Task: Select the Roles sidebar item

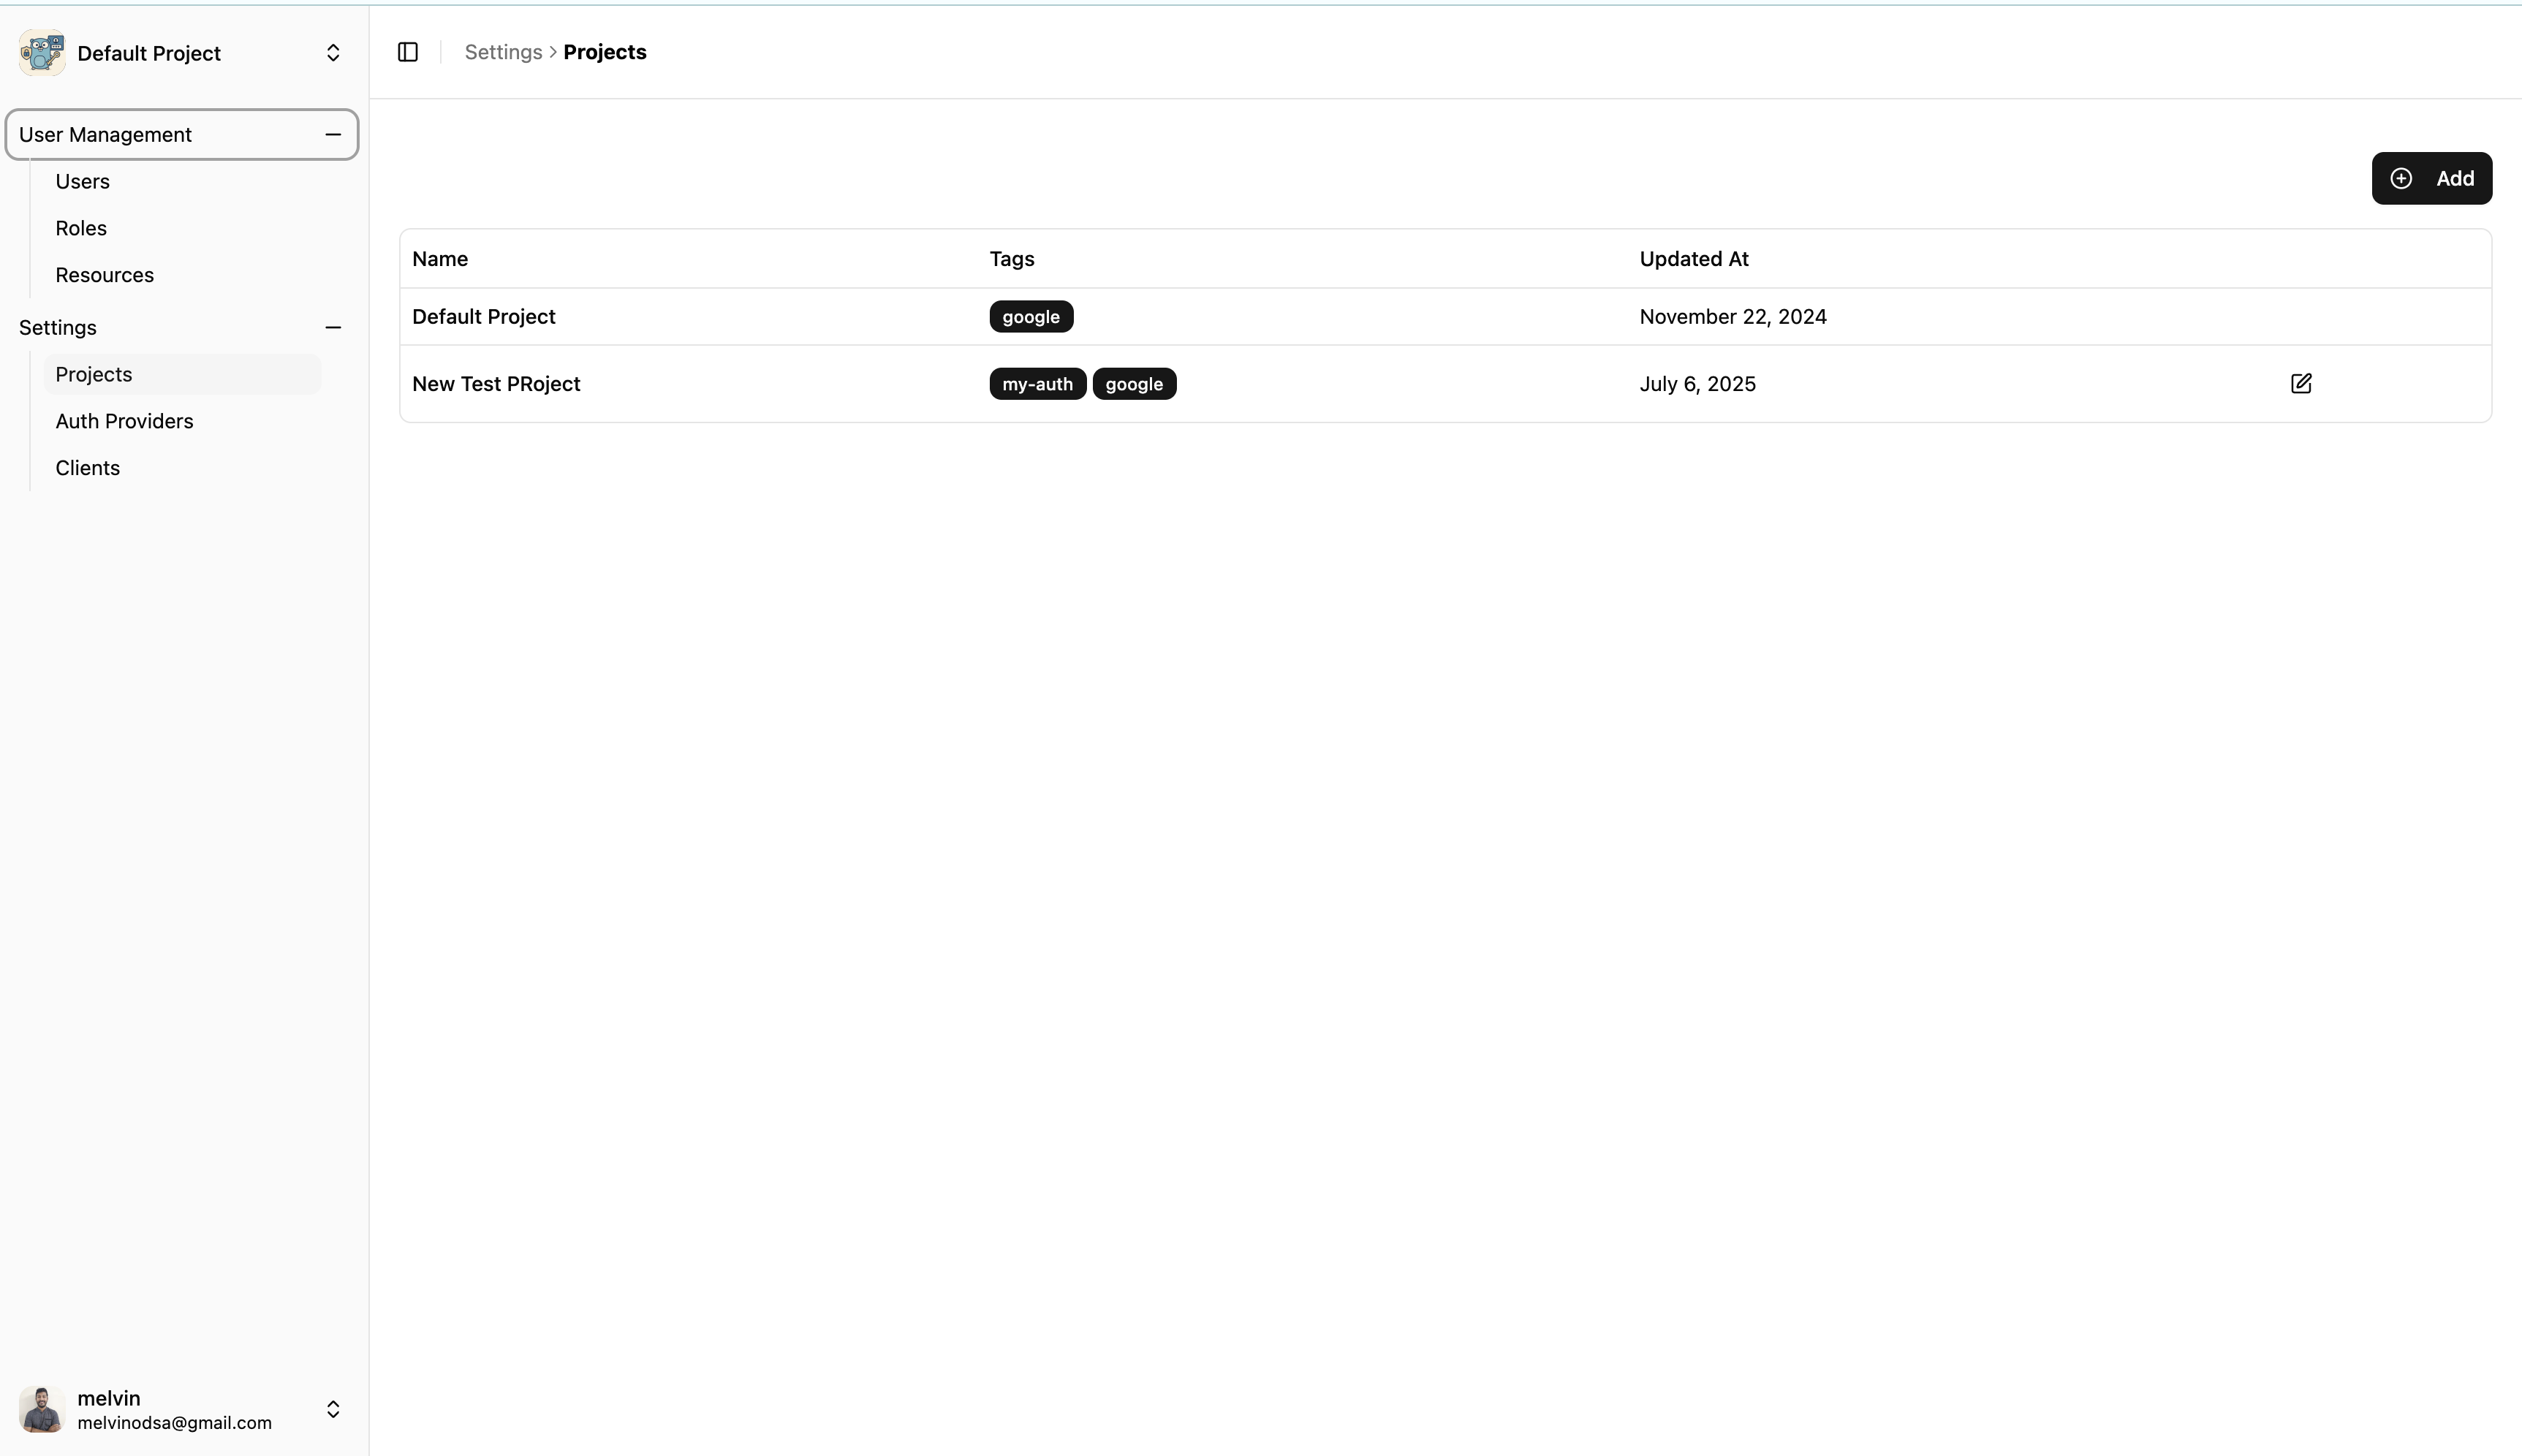Action: pos(80,227)
